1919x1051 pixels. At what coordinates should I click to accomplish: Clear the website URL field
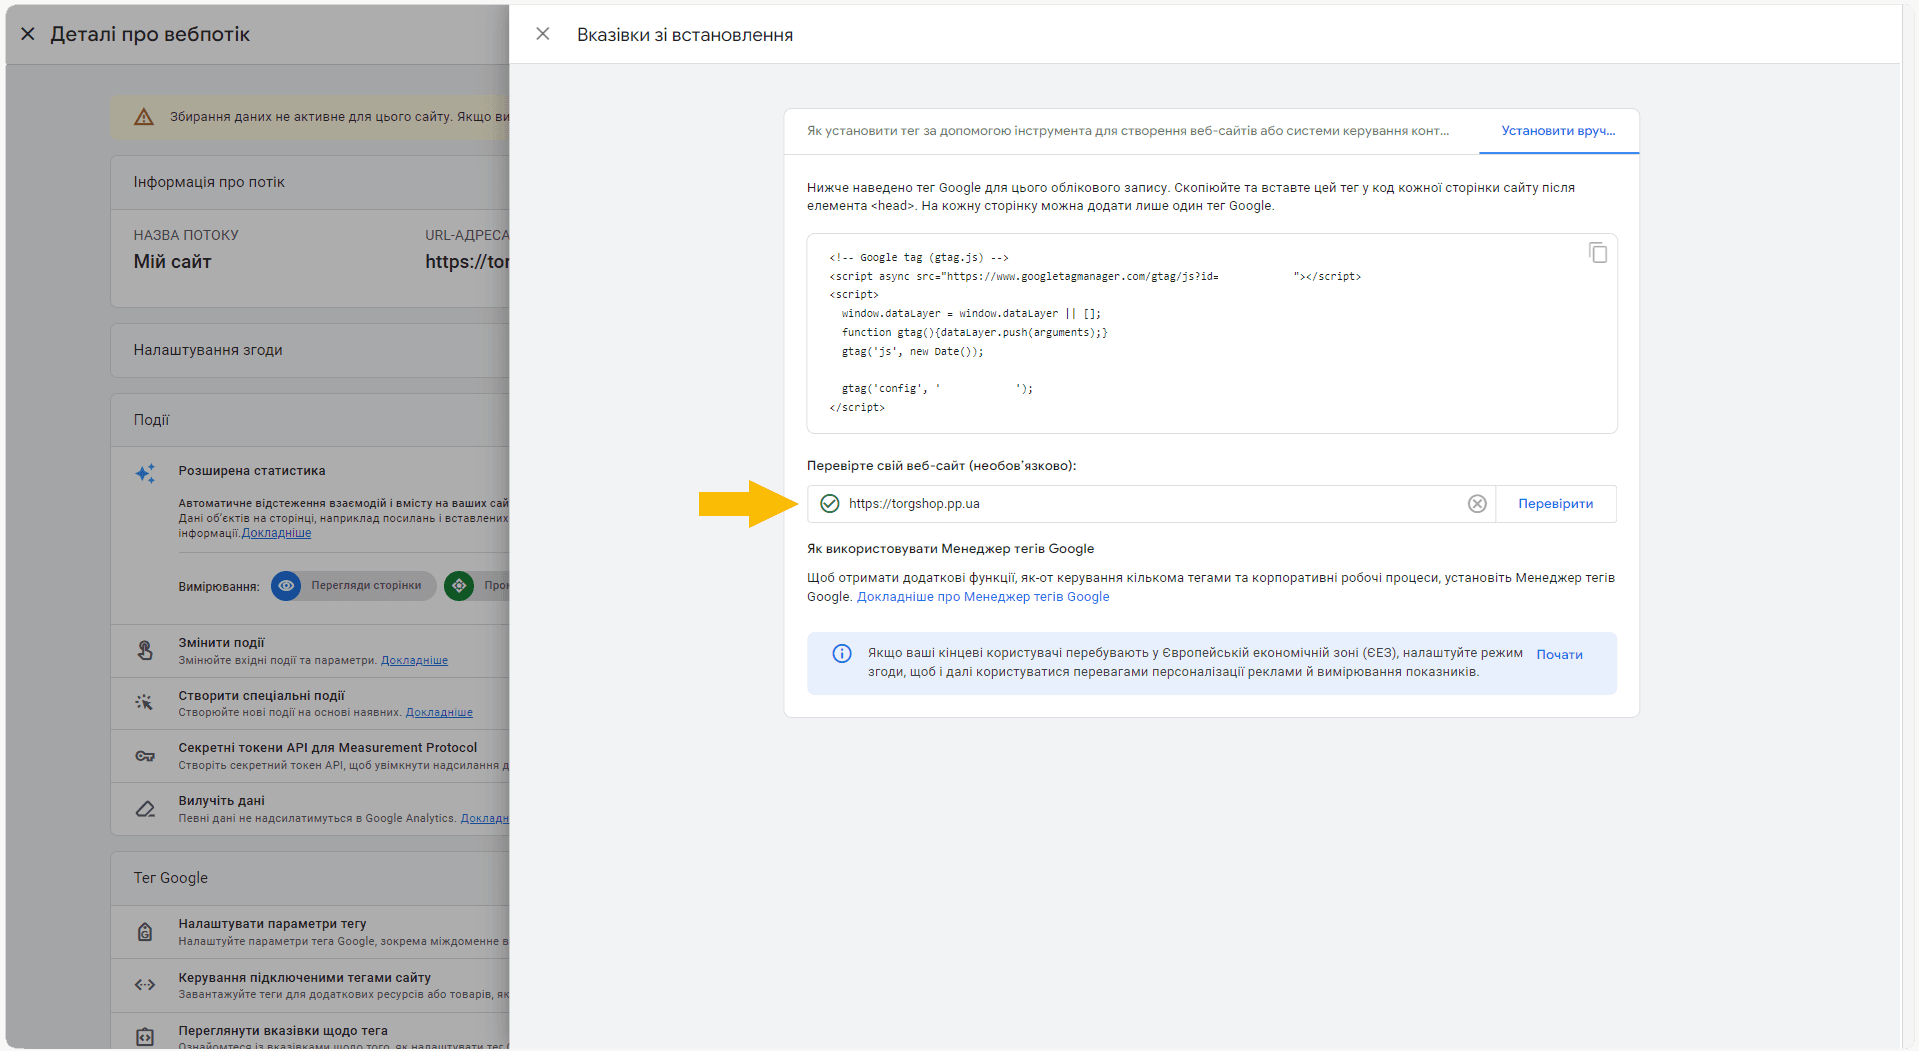click(x=1477, y=504)
